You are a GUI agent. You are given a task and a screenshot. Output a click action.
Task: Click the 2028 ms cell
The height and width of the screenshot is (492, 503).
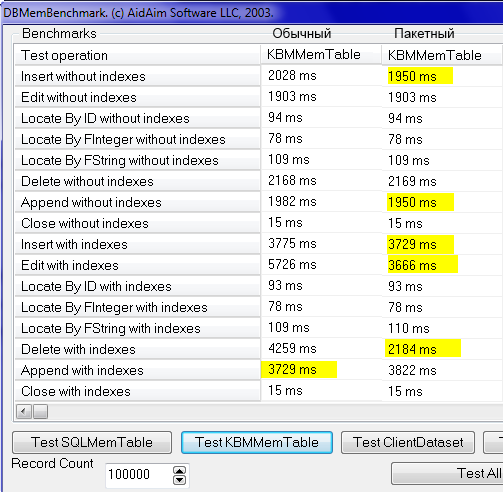coord(321,76)
